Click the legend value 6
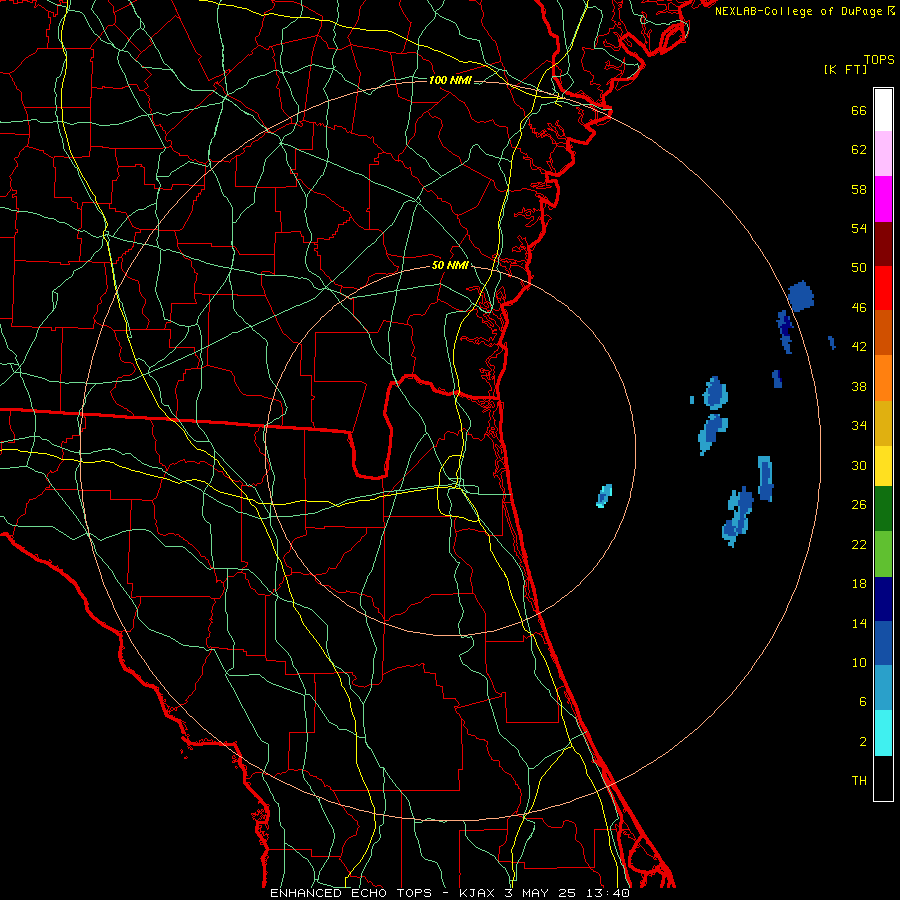The height and width of the screenshot is (900, 900). point(862,702)
